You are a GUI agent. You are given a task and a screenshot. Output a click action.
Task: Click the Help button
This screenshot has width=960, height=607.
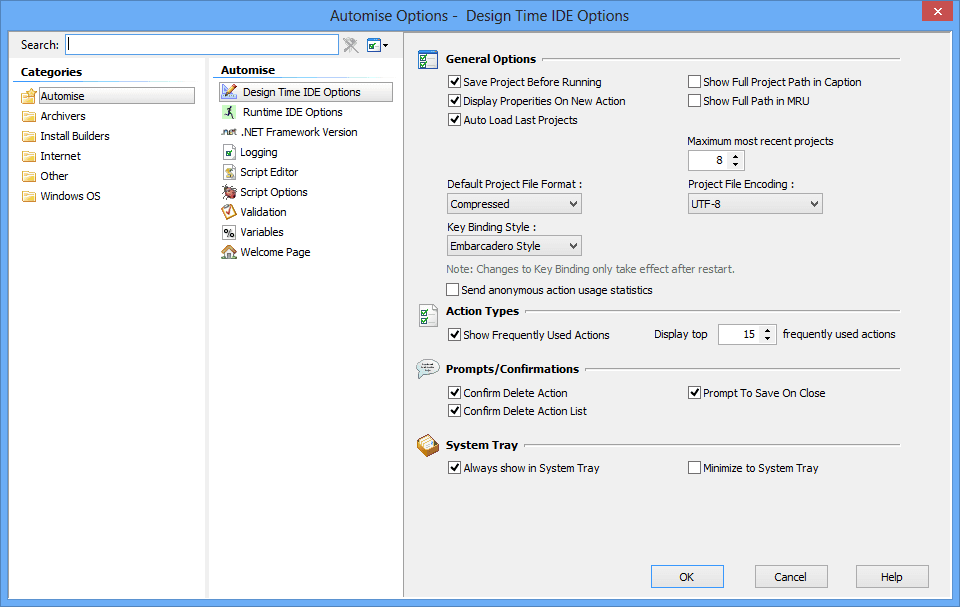tap(891, 577)
